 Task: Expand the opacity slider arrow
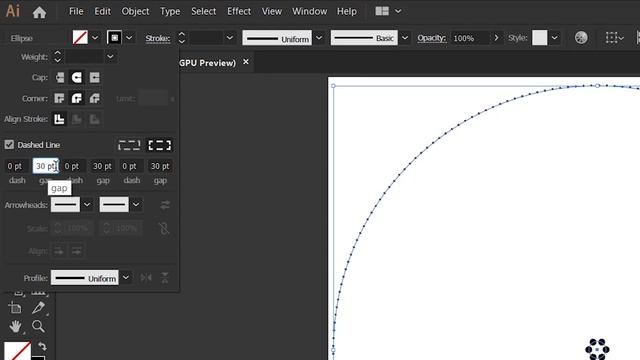(496, 38)
